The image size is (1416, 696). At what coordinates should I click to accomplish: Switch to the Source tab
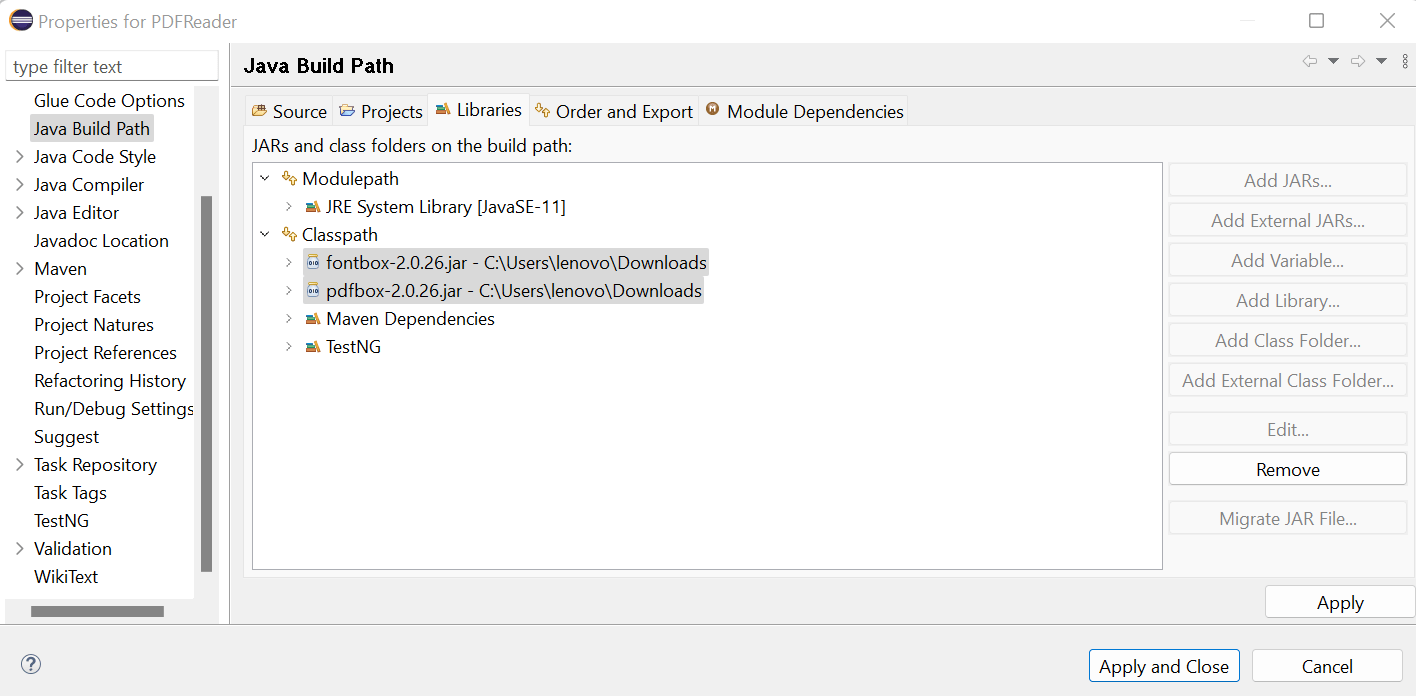click(x=289, y=111)
